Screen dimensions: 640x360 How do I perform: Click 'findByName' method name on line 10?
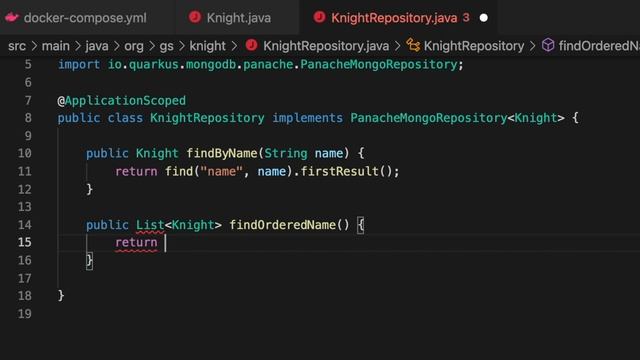pyautogui.click(x=222, y=153)
